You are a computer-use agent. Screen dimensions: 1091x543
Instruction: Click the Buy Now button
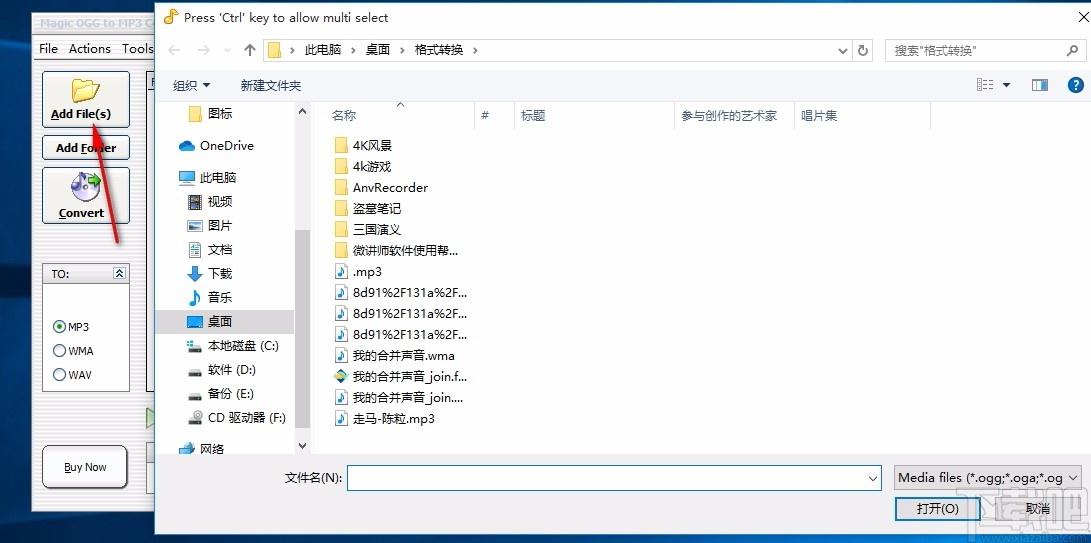[x=85, y=467]
